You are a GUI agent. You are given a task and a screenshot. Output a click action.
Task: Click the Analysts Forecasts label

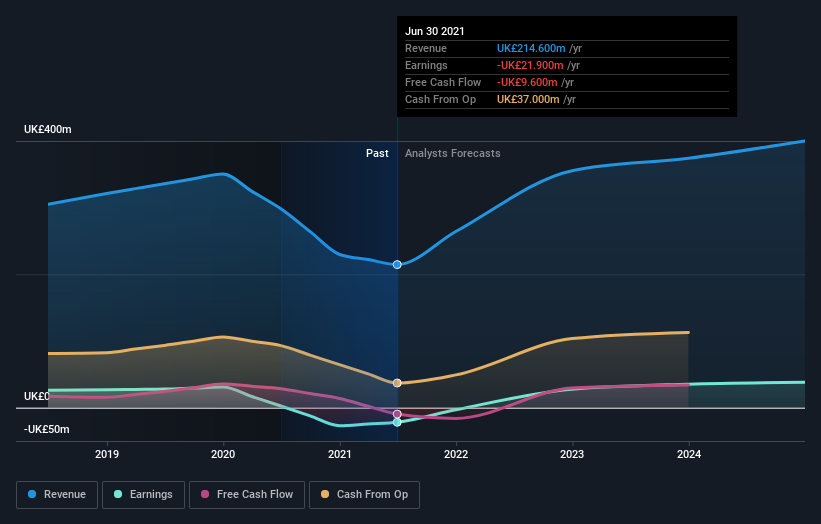pos(452,153)
